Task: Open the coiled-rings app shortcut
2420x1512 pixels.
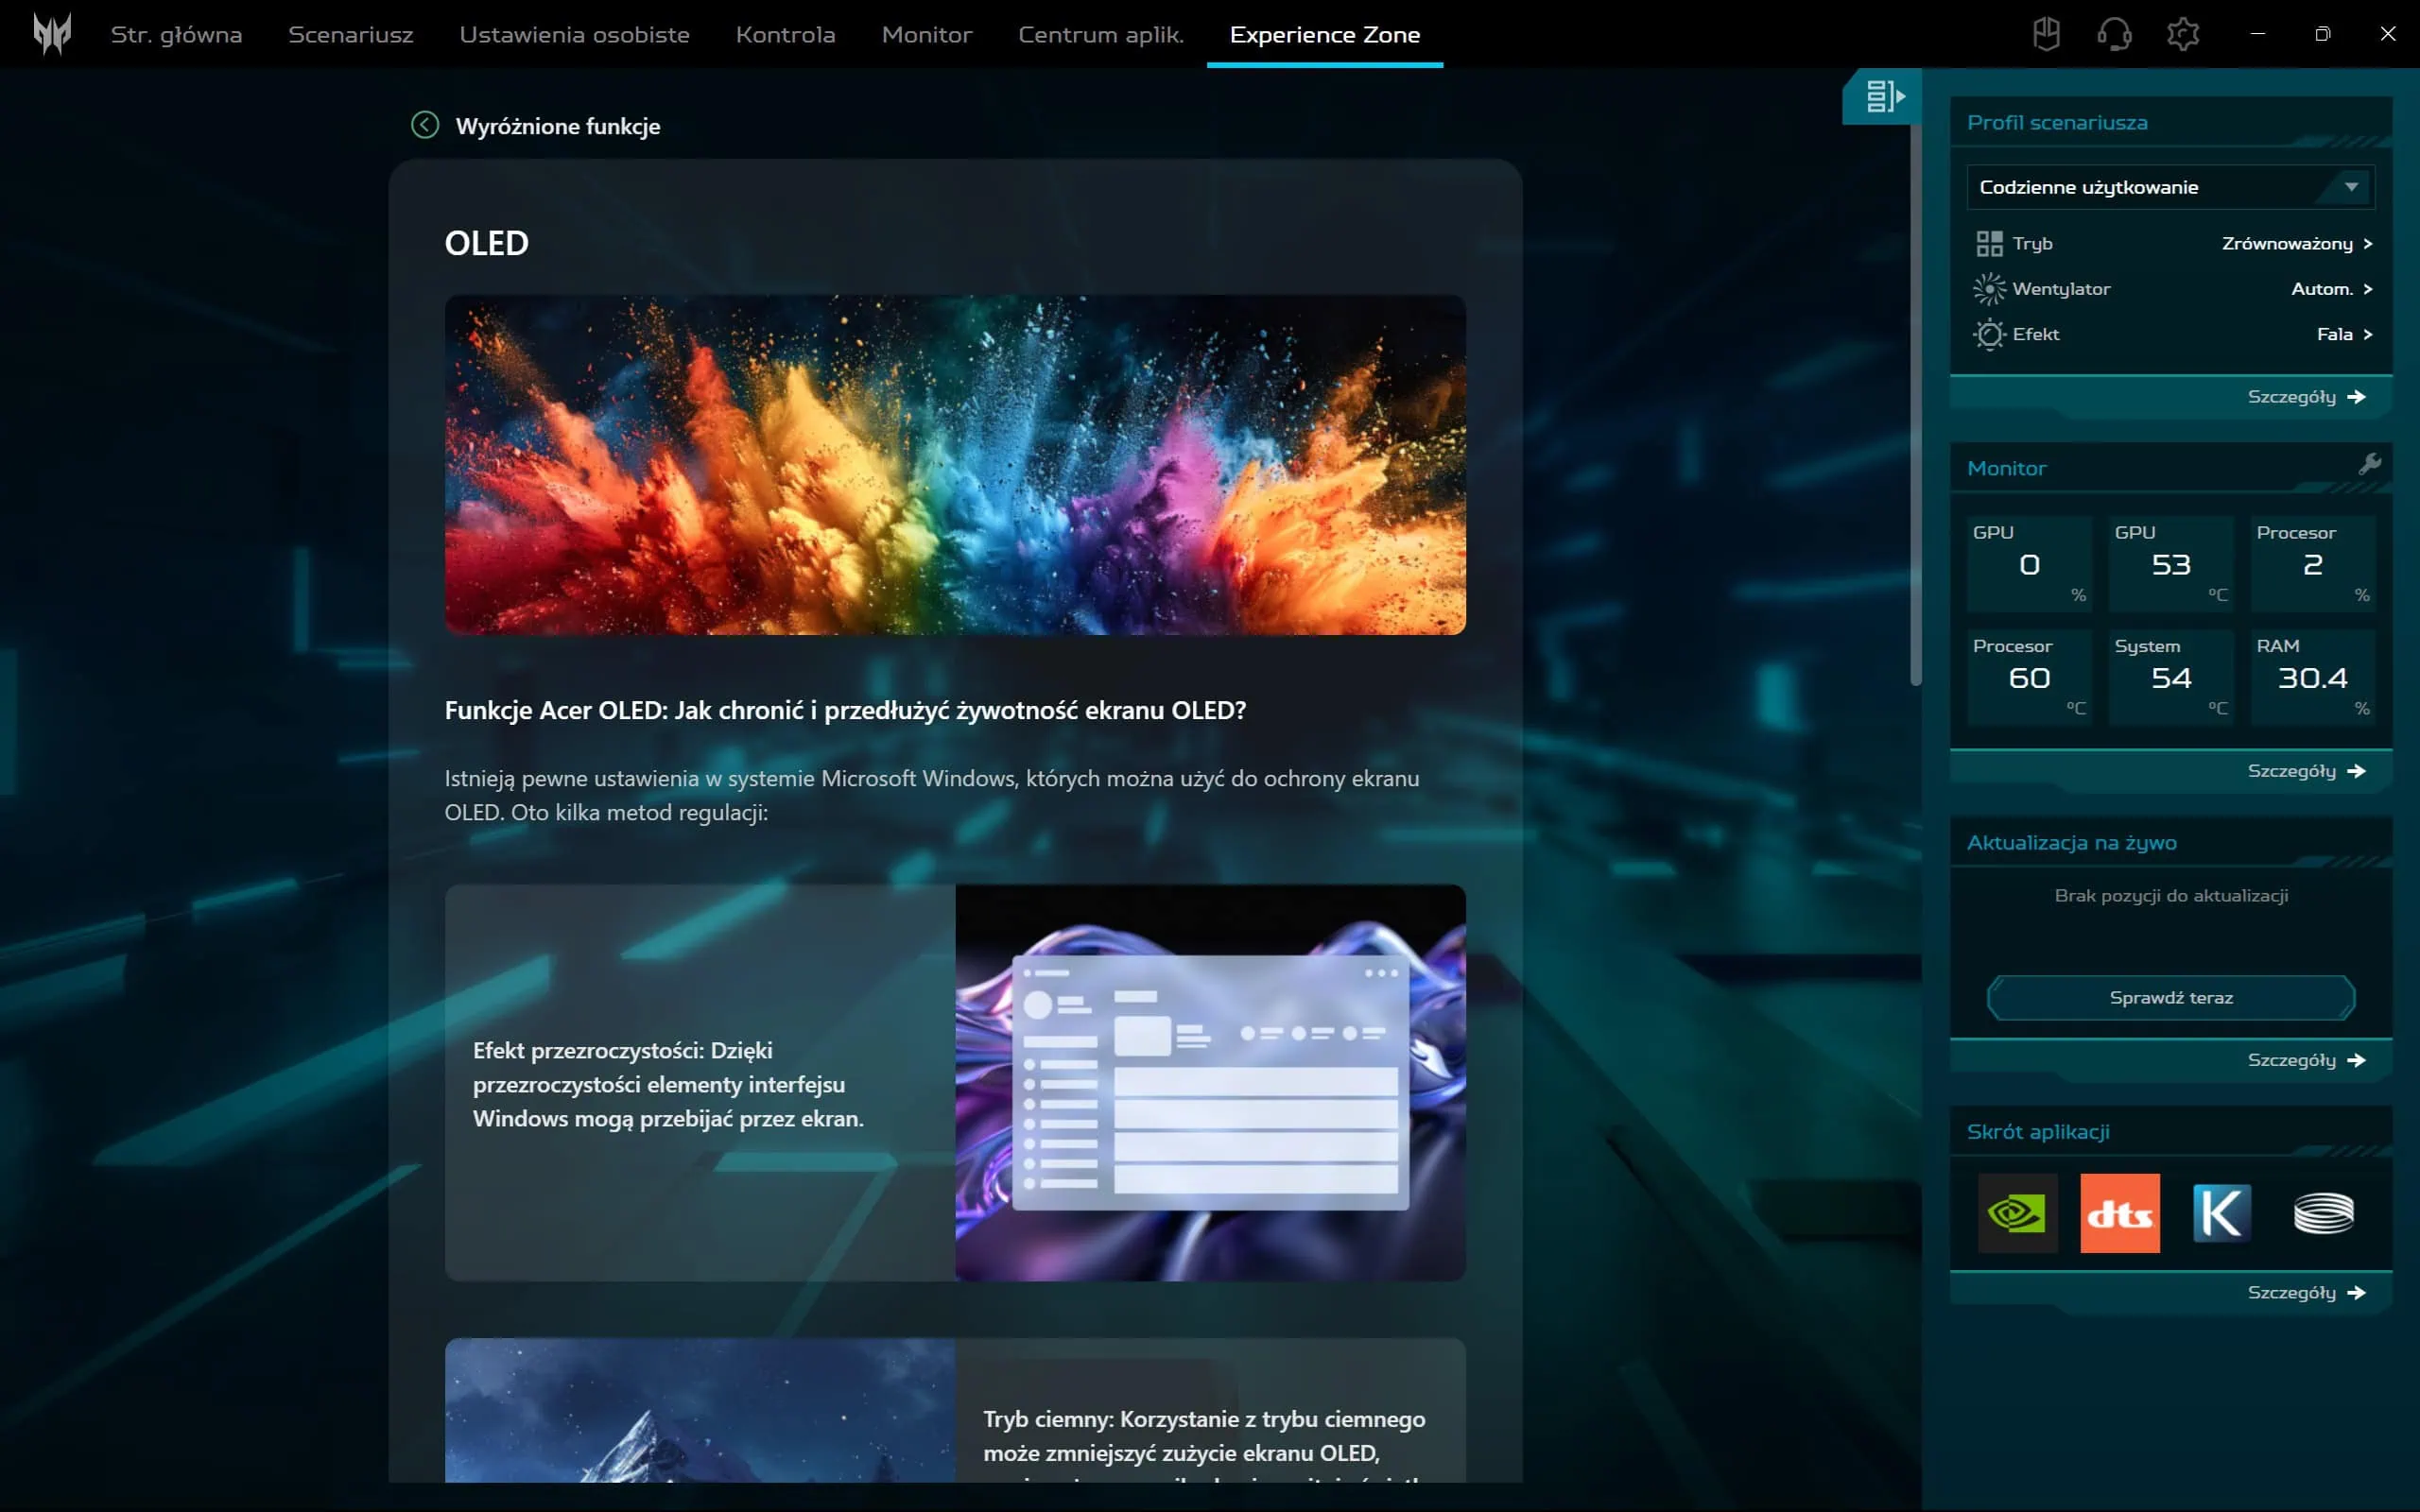Action: coord(2323,1213)
